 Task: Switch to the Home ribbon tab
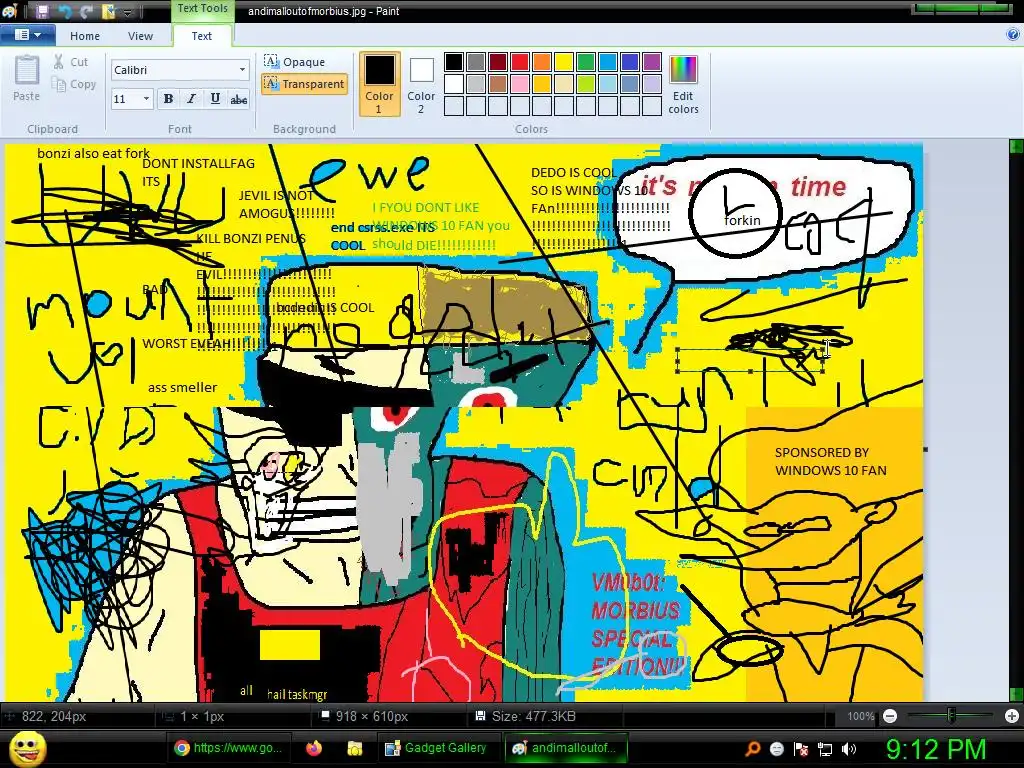[85, 36]
